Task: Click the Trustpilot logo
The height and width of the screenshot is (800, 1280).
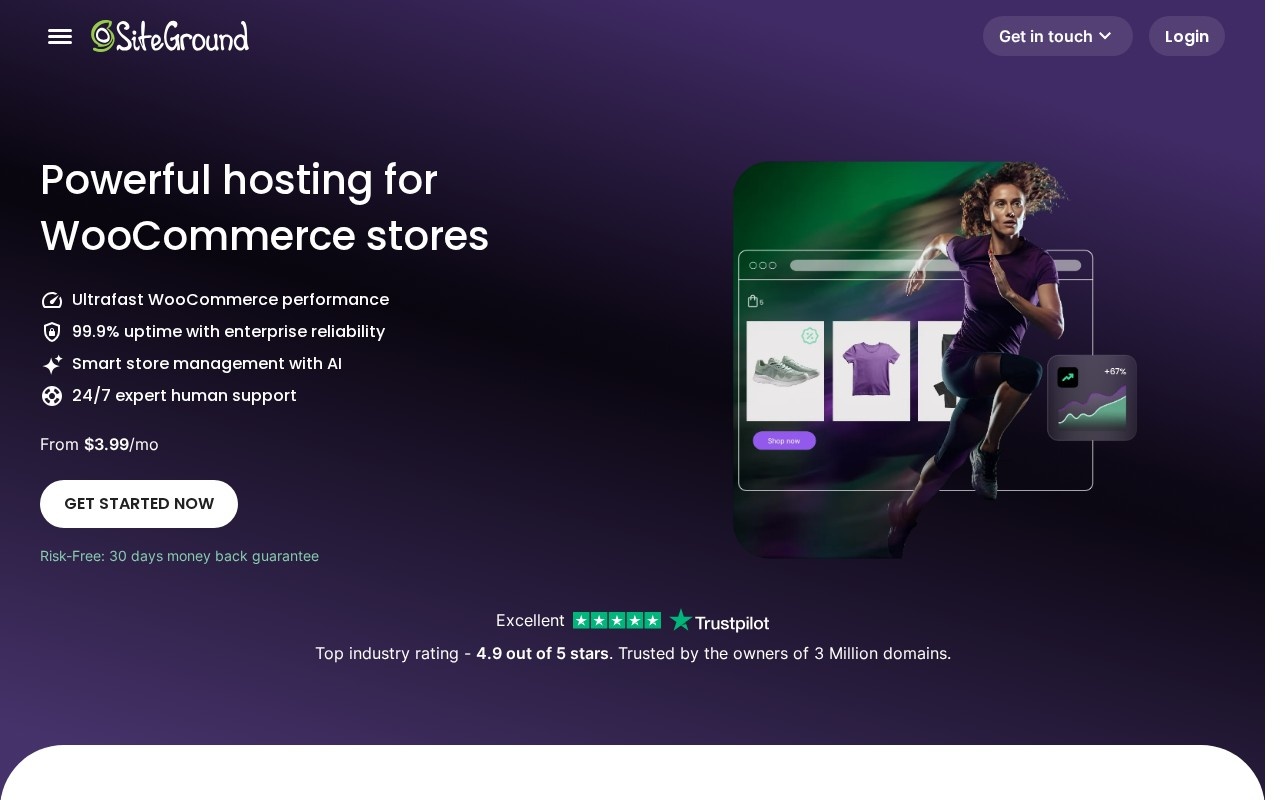Action: coord(719,621)
